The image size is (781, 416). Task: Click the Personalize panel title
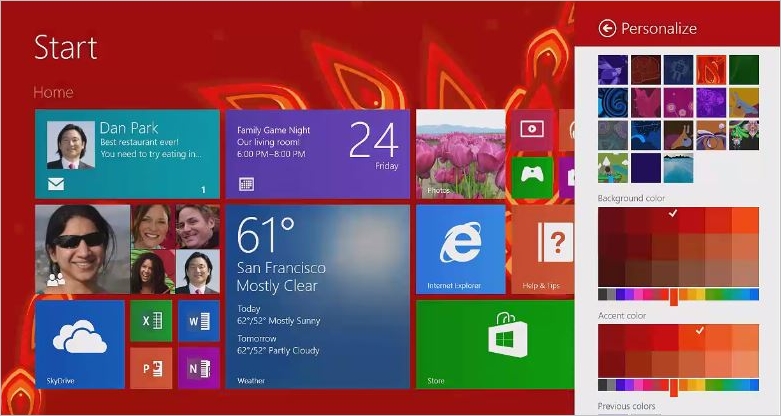[659, 28]
